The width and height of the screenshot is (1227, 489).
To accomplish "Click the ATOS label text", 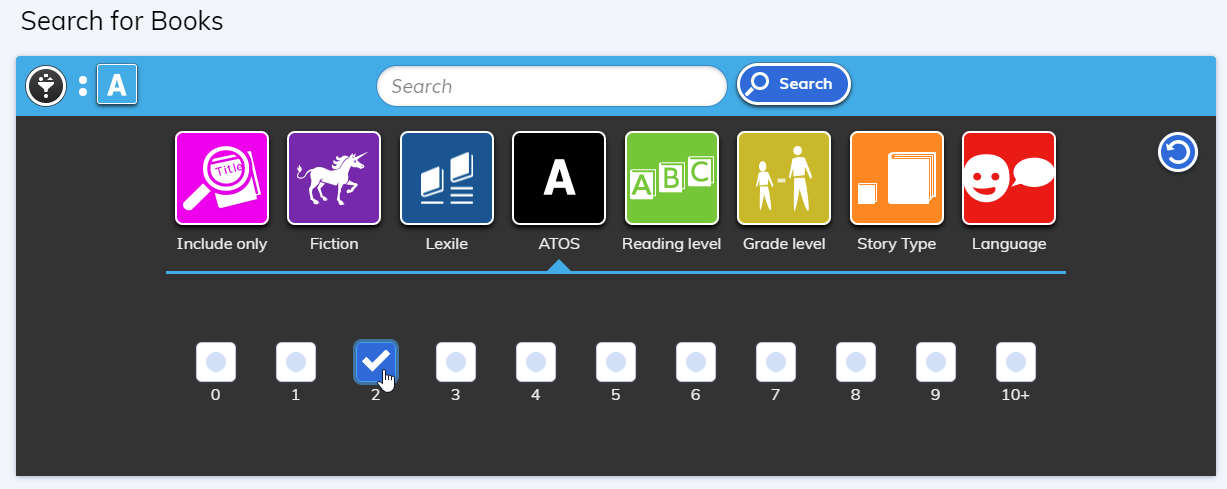I will click(x=559, y=244).
